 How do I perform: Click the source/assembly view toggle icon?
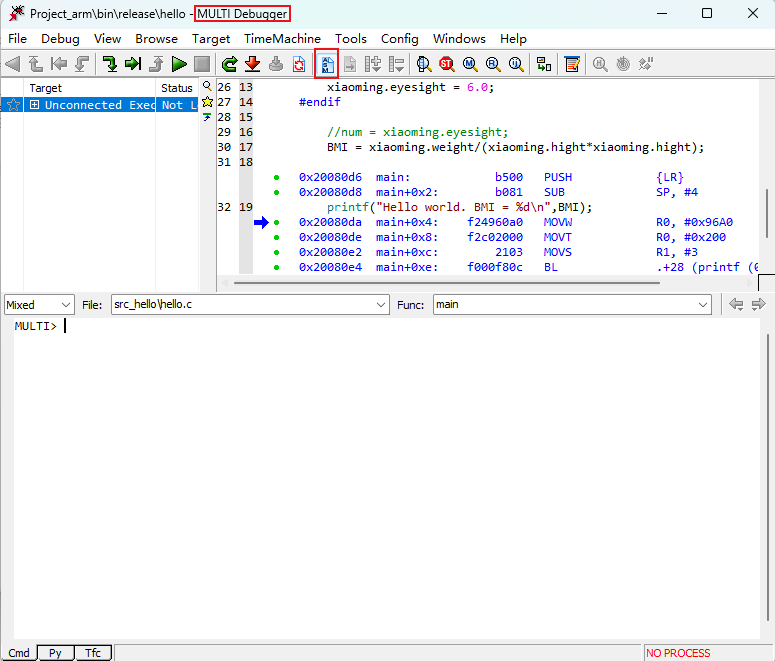pyautogui.click(x=326, y=64)
